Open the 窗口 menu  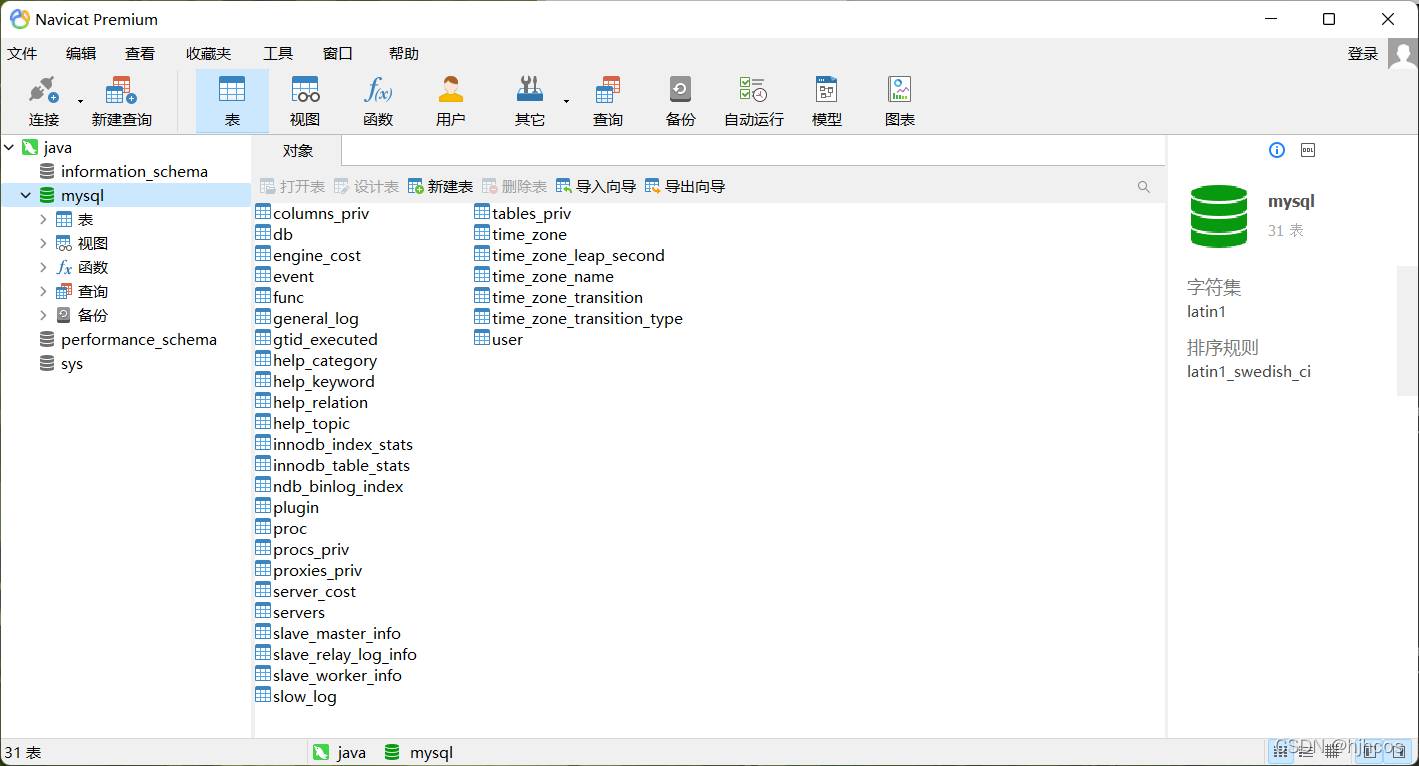[x=338, y=54]
